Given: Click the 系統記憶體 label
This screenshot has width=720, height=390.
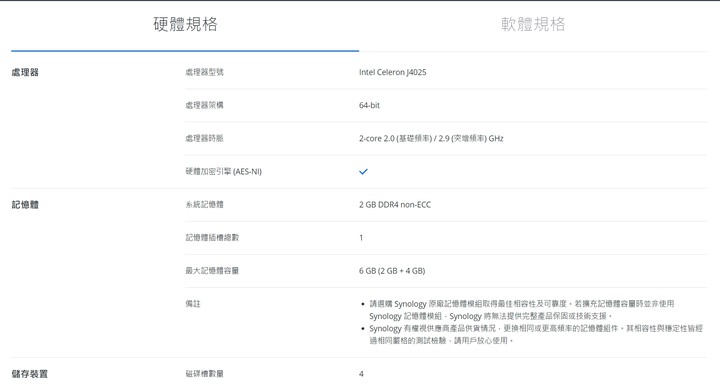Looking at the screenshot, I should [204, 204].
